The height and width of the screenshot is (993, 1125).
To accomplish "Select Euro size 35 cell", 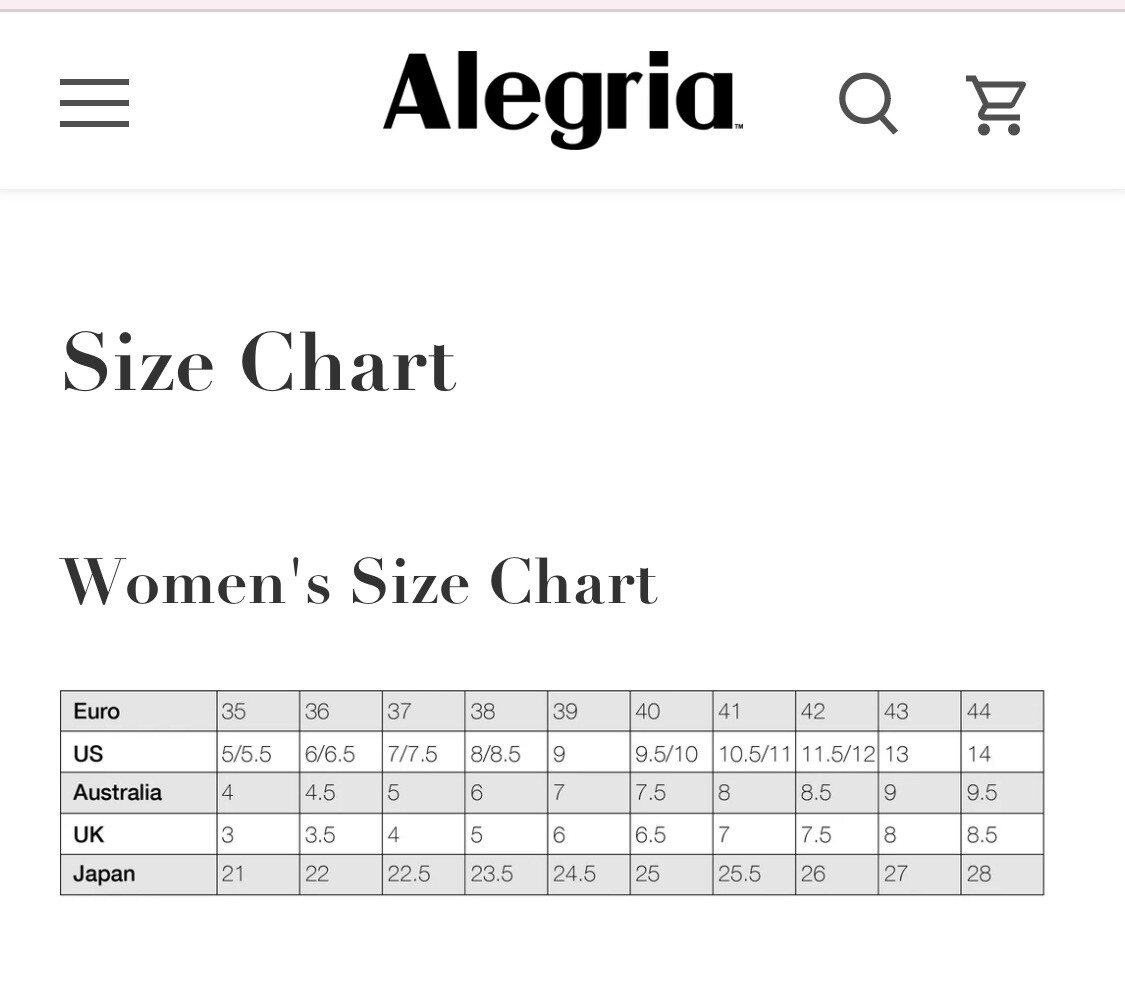I will tap(258, 711).
